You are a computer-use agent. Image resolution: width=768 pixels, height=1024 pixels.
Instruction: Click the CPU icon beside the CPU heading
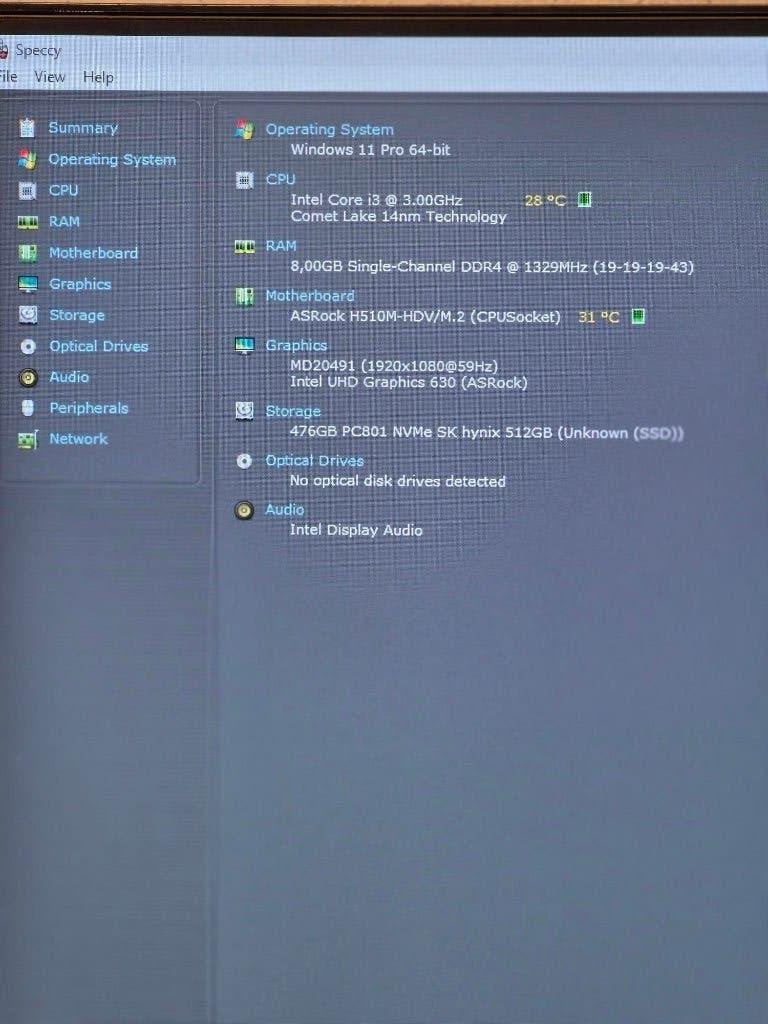tap(244, 180)
